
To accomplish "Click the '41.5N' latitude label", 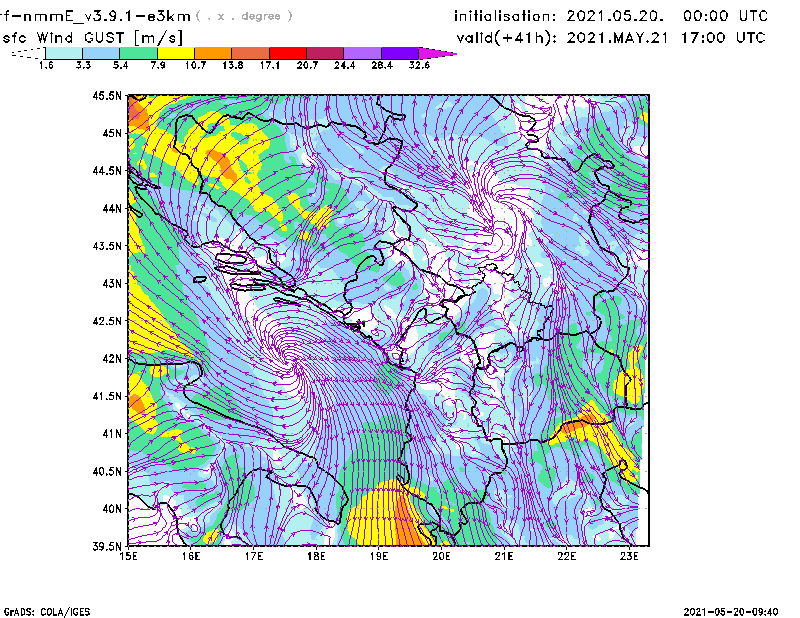I will [107, 396].
